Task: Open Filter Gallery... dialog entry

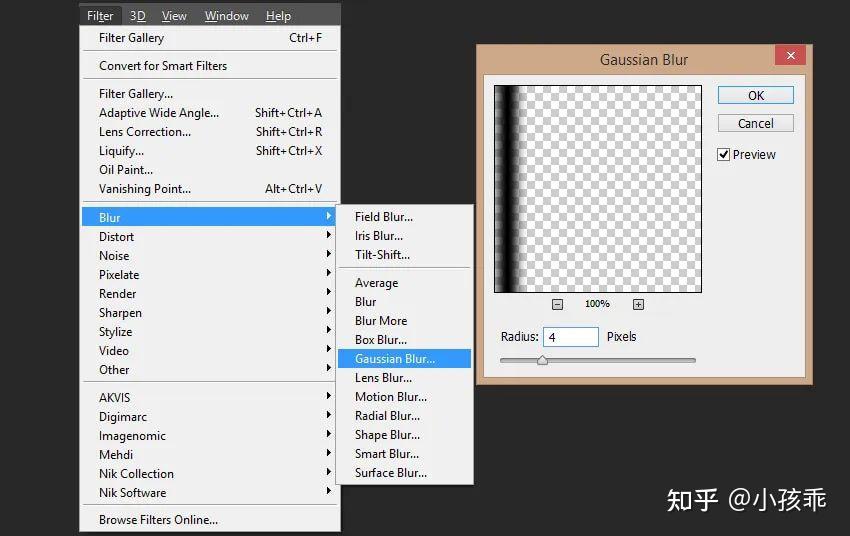Action: point(210,94)
